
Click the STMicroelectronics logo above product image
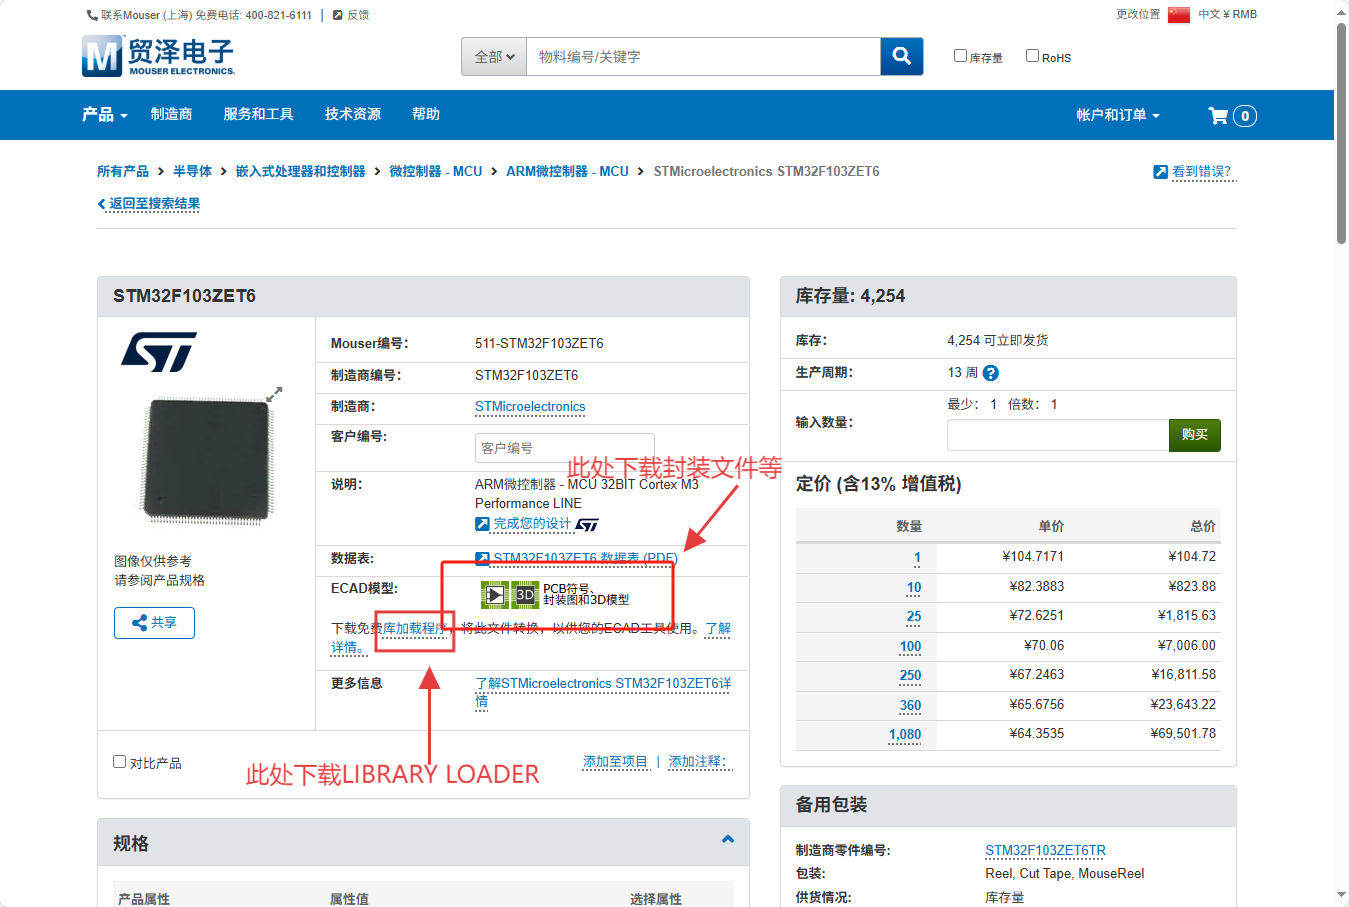point(159,352)
